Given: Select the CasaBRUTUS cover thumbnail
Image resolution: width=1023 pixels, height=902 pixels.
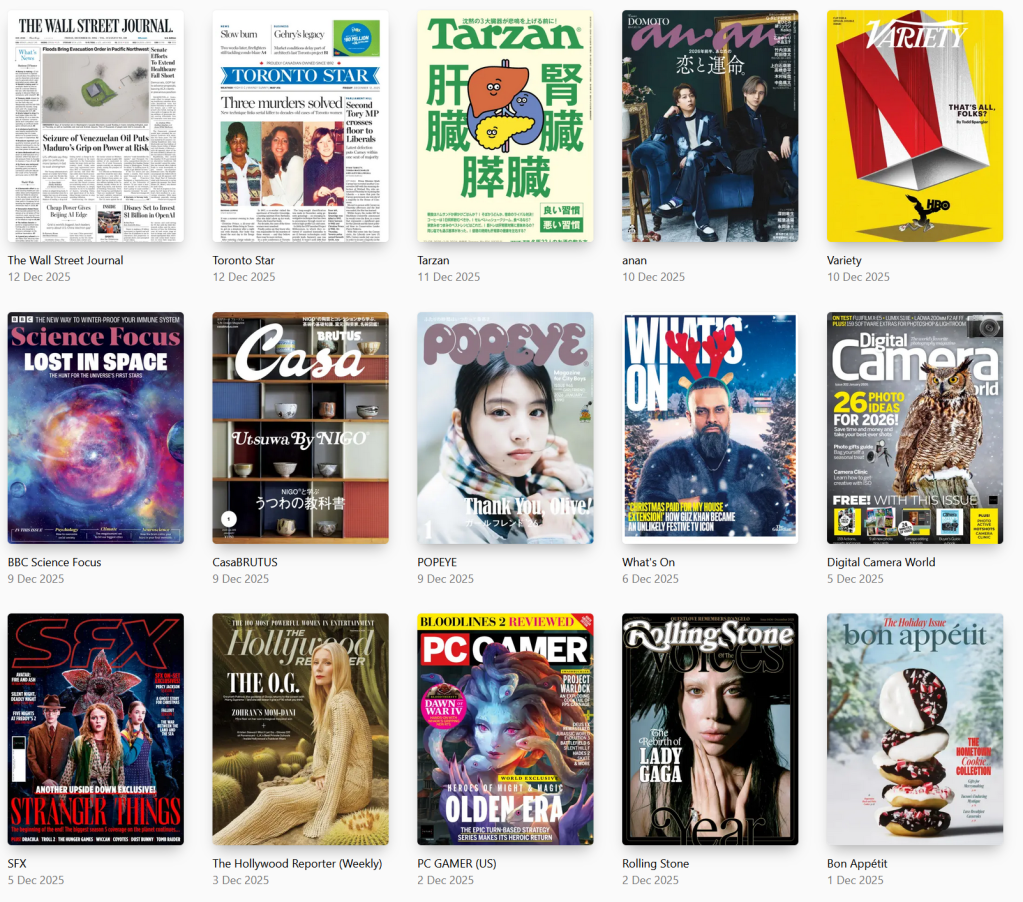Looking at the screenshot, I should 300,428.
